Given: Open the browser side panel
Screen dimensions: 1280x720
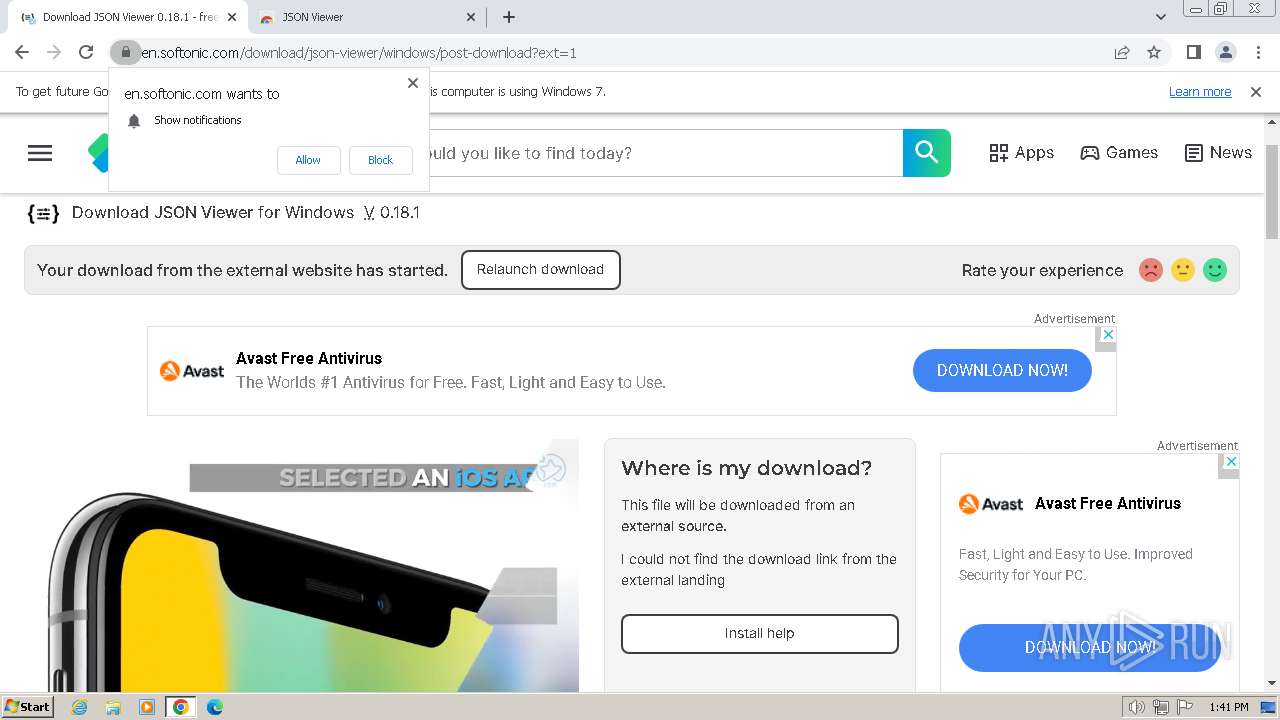Looking at the screenshot, I should coord(1193,52).
